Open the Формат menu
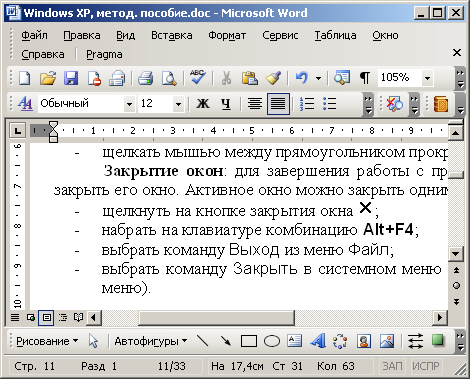The image size is (470, 379). coord(227,35)
